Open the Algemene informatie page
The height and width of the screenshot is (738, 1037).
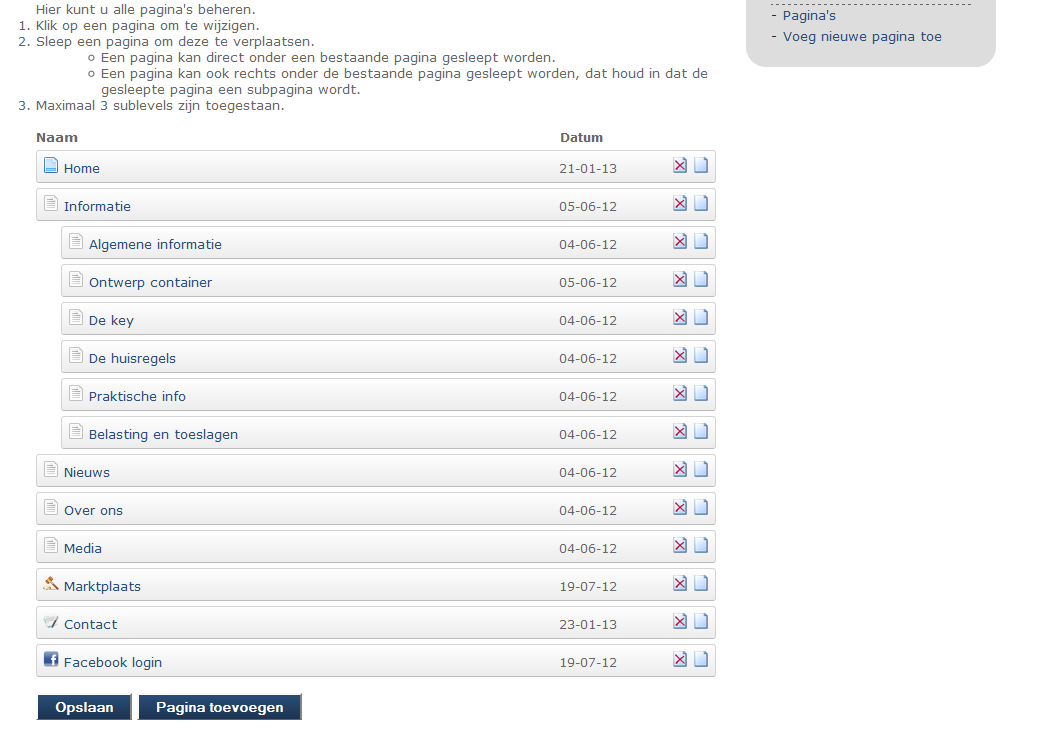155,245
